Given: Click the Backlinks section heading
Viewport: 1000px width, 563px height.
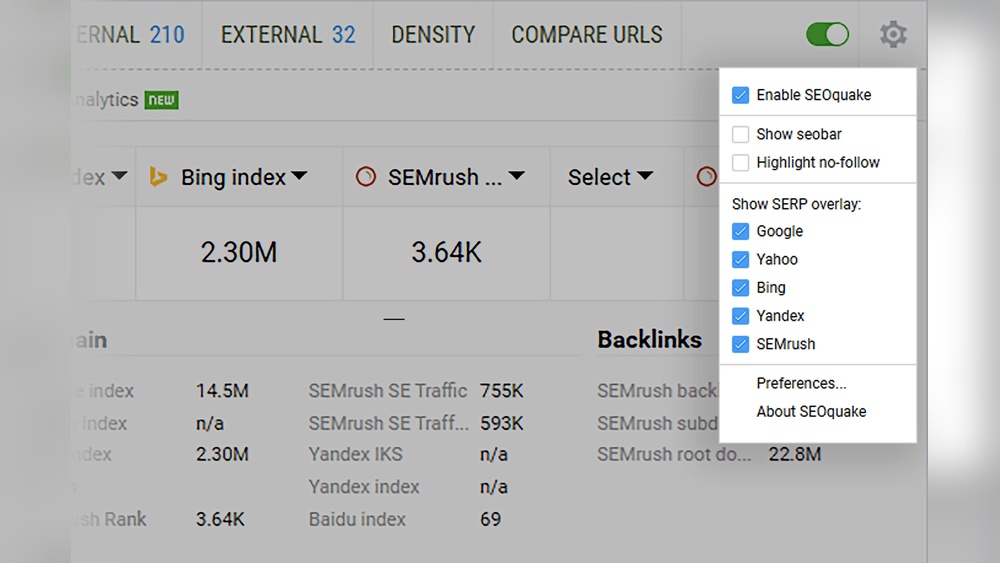Looking at the screenshot, I should coord(649,340).
